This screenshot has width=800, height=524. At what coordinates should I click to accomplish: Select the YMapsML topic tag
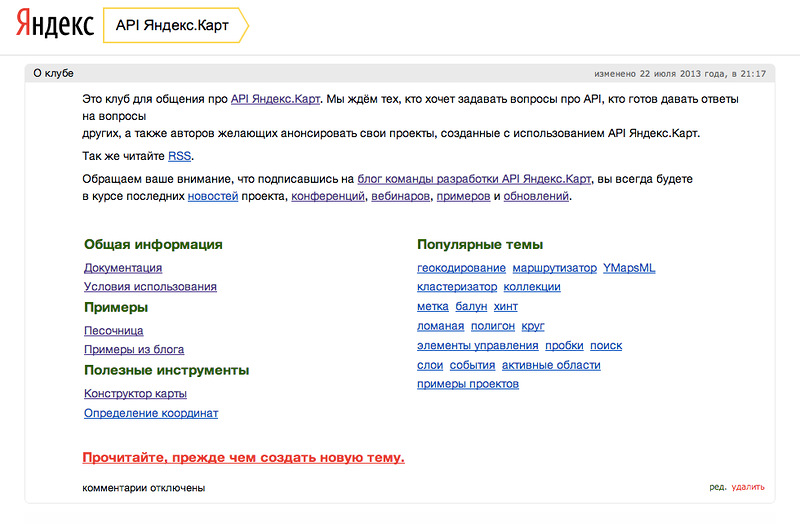point(629,268)
